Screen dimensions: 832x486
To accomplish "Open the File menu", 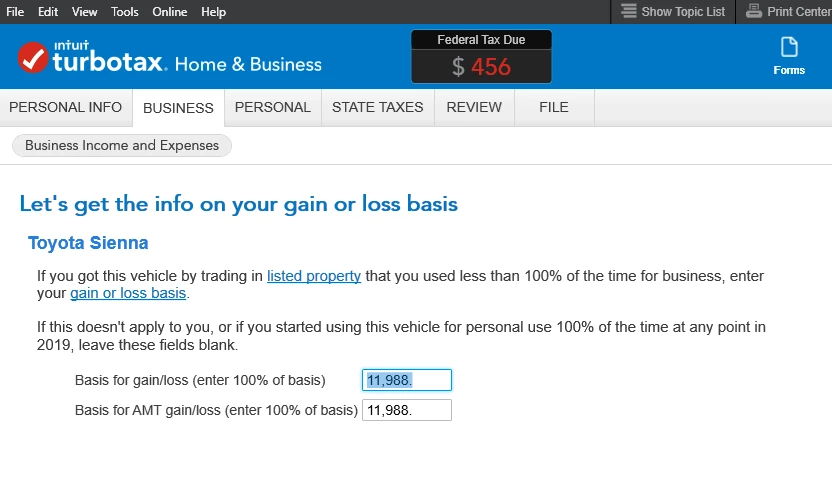I will click(15, 12).
